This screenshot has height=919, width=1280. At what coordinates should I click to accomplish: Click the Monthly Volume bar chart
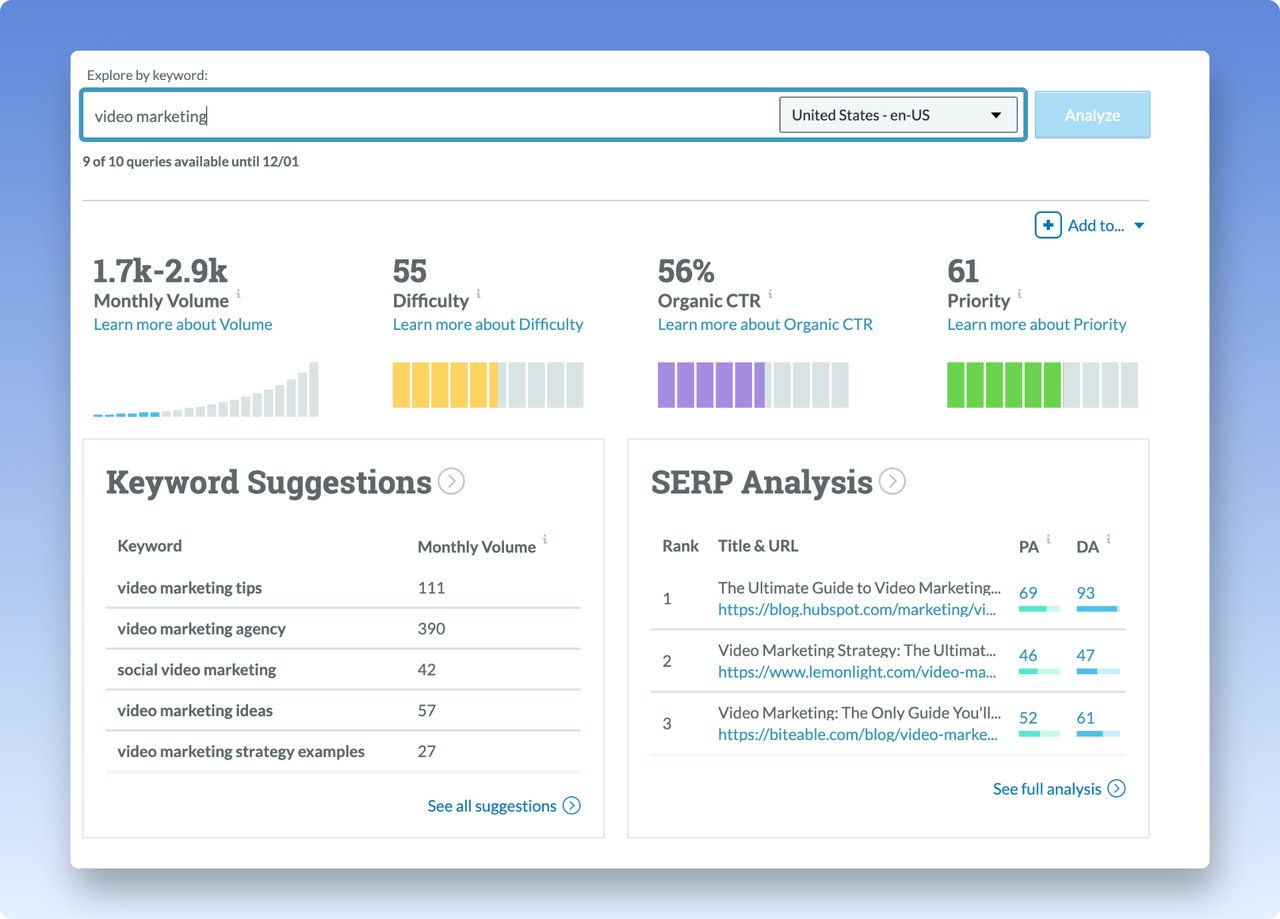point(206,389)
